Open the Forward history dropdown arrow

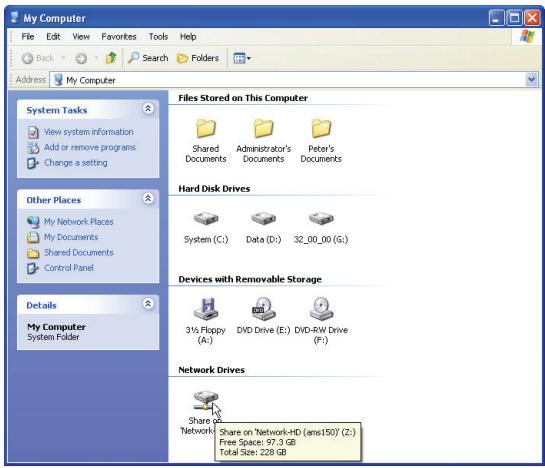click(x=96, y=58)
